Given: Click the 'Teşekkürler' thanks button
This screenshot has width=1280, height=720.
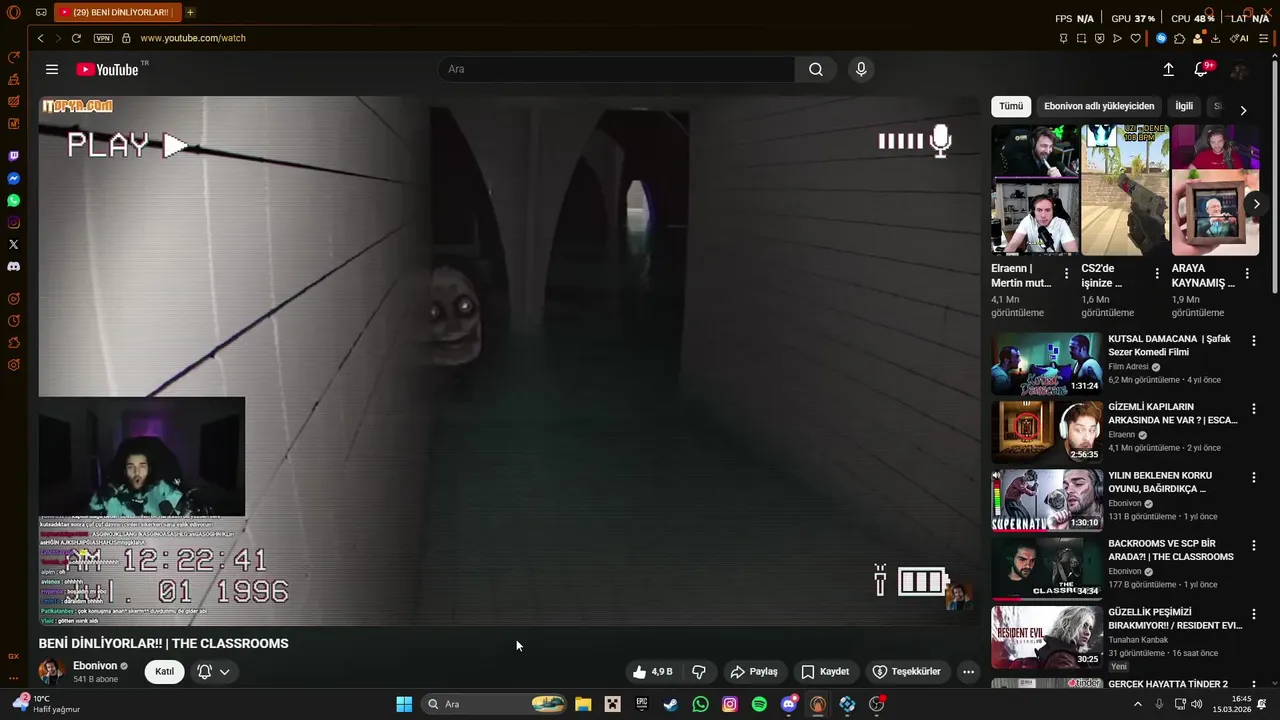Looking at the screenshot, I should point(906,672).
